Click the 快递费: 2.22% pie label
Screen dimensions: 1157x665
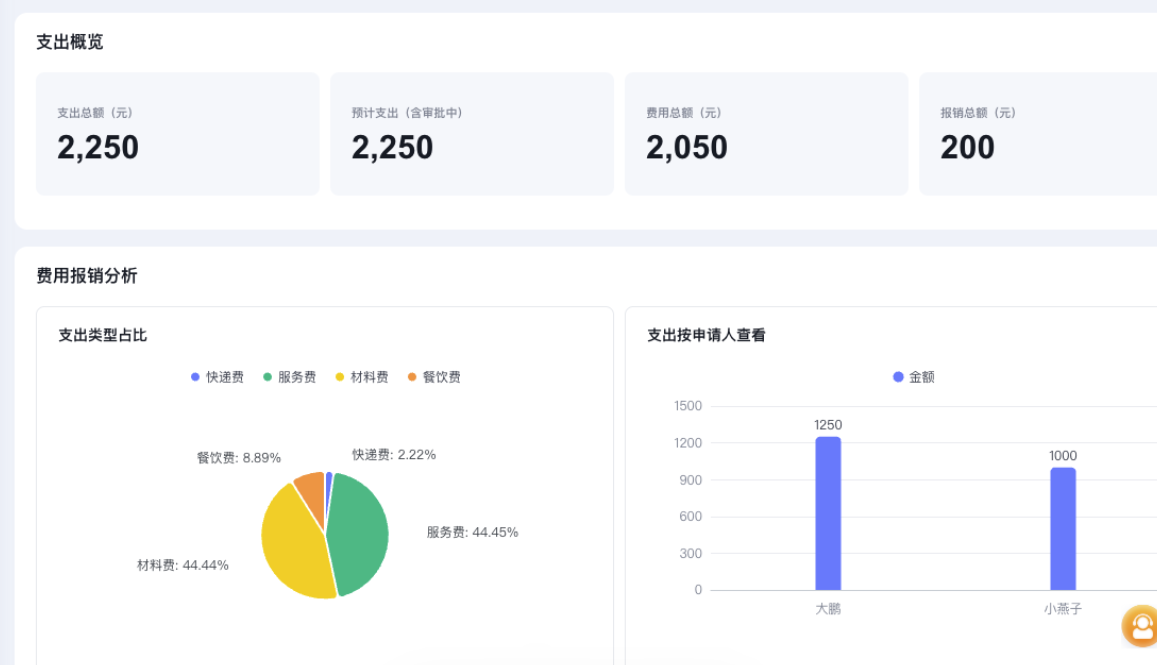point(394,455)
